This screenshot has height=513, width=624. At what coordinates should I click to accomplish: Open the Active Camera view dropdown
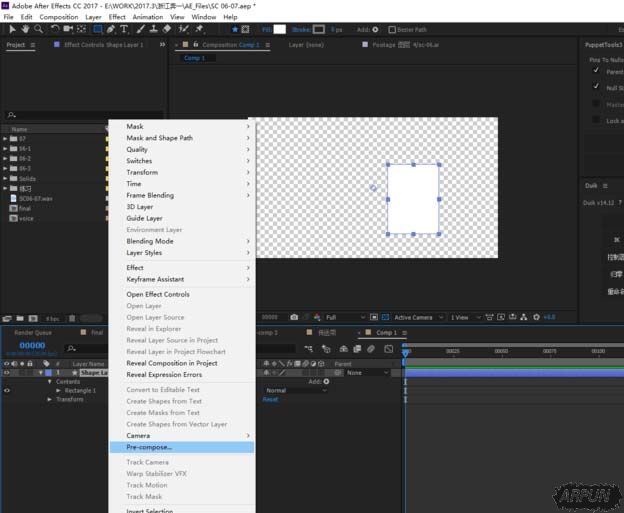[x=412, y=317]
